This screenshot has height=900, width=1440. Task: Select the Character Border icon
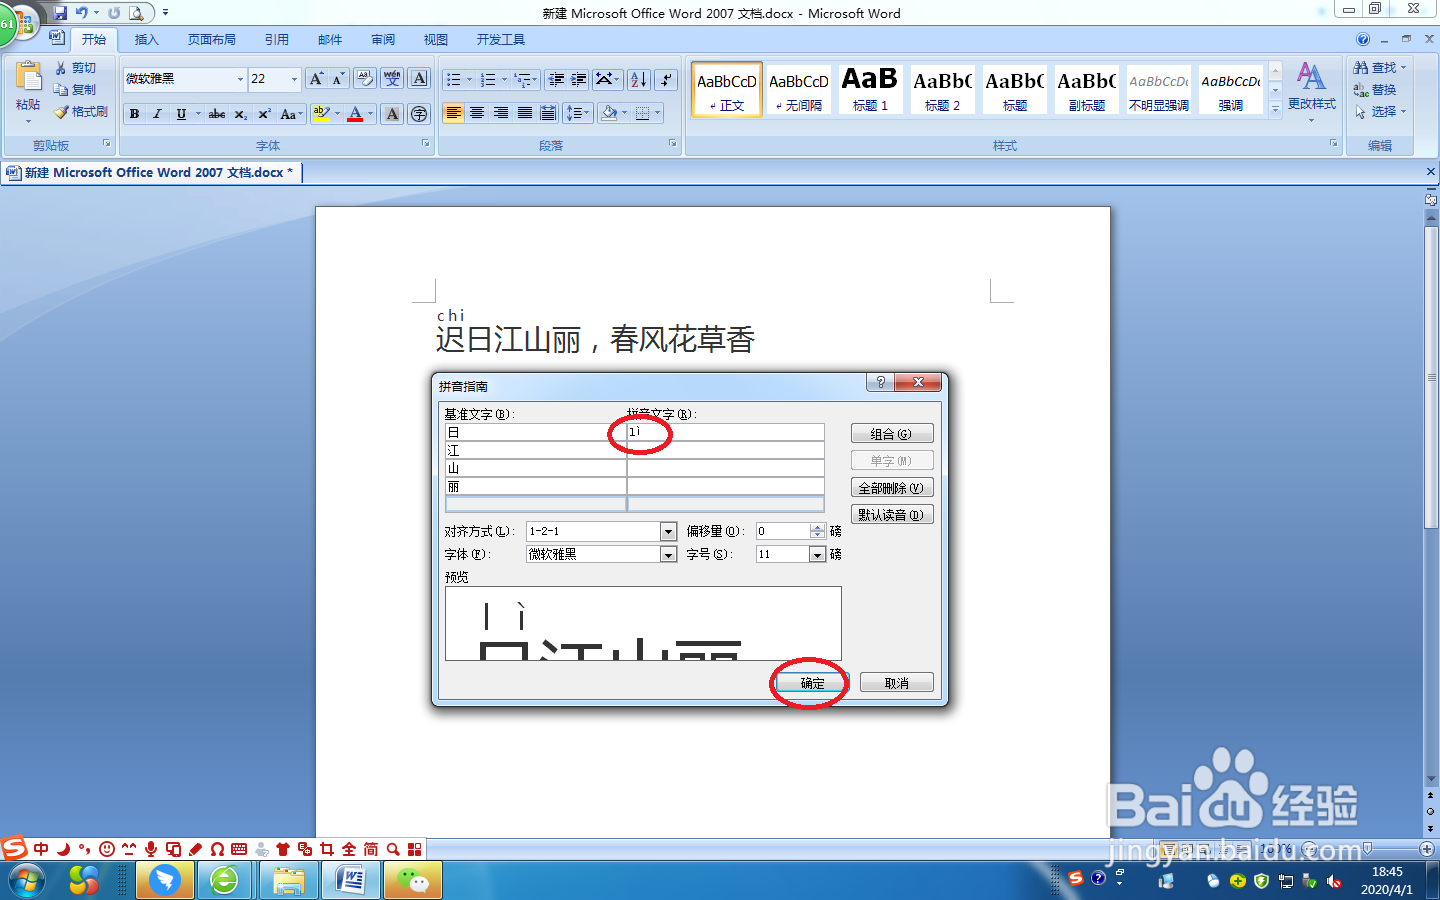point(417,78)
